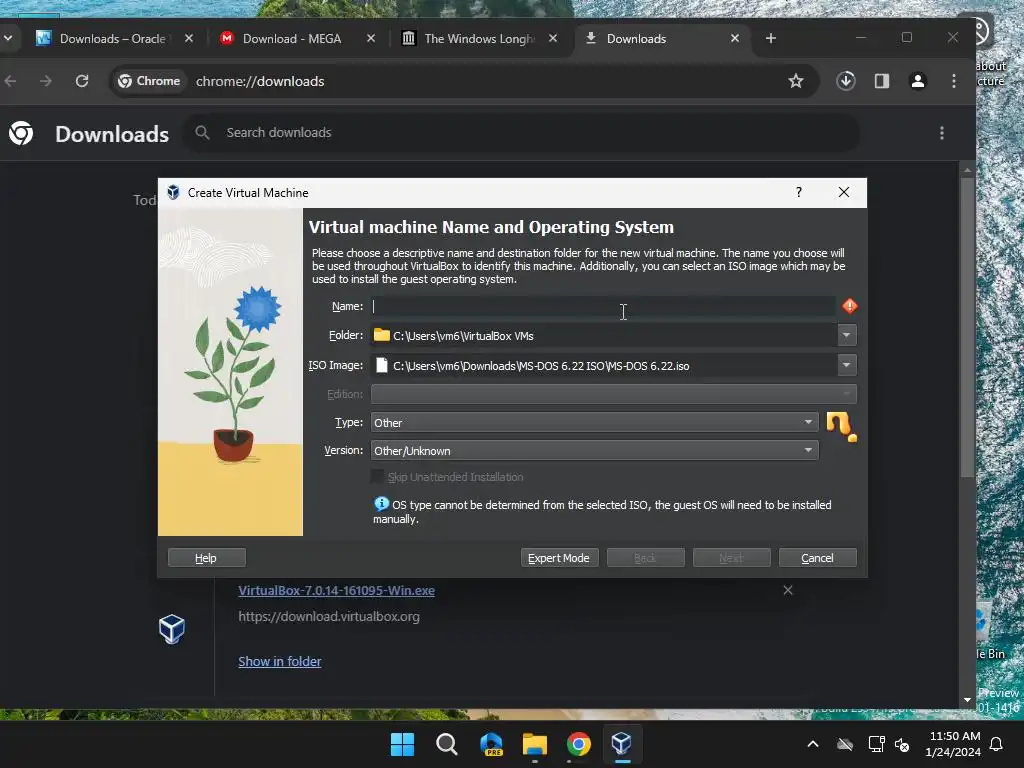The image size is (1024, 768).
Task: Open VirtualBox from taskbar
Action: click(x=622, y=744)
